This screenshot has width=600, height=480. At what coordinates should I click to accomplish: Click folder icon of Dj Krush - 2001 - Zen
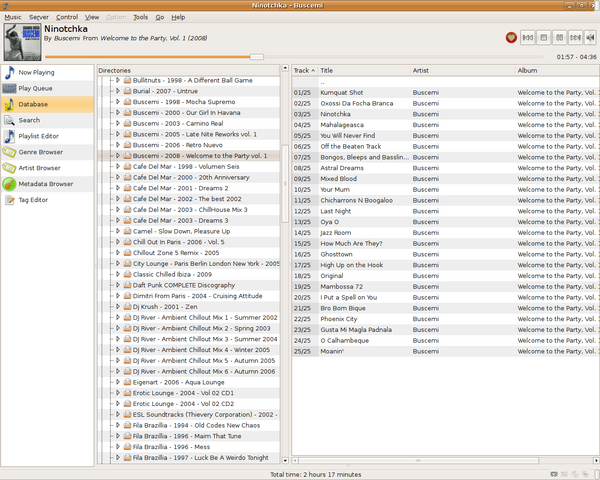tap(127, 307)
